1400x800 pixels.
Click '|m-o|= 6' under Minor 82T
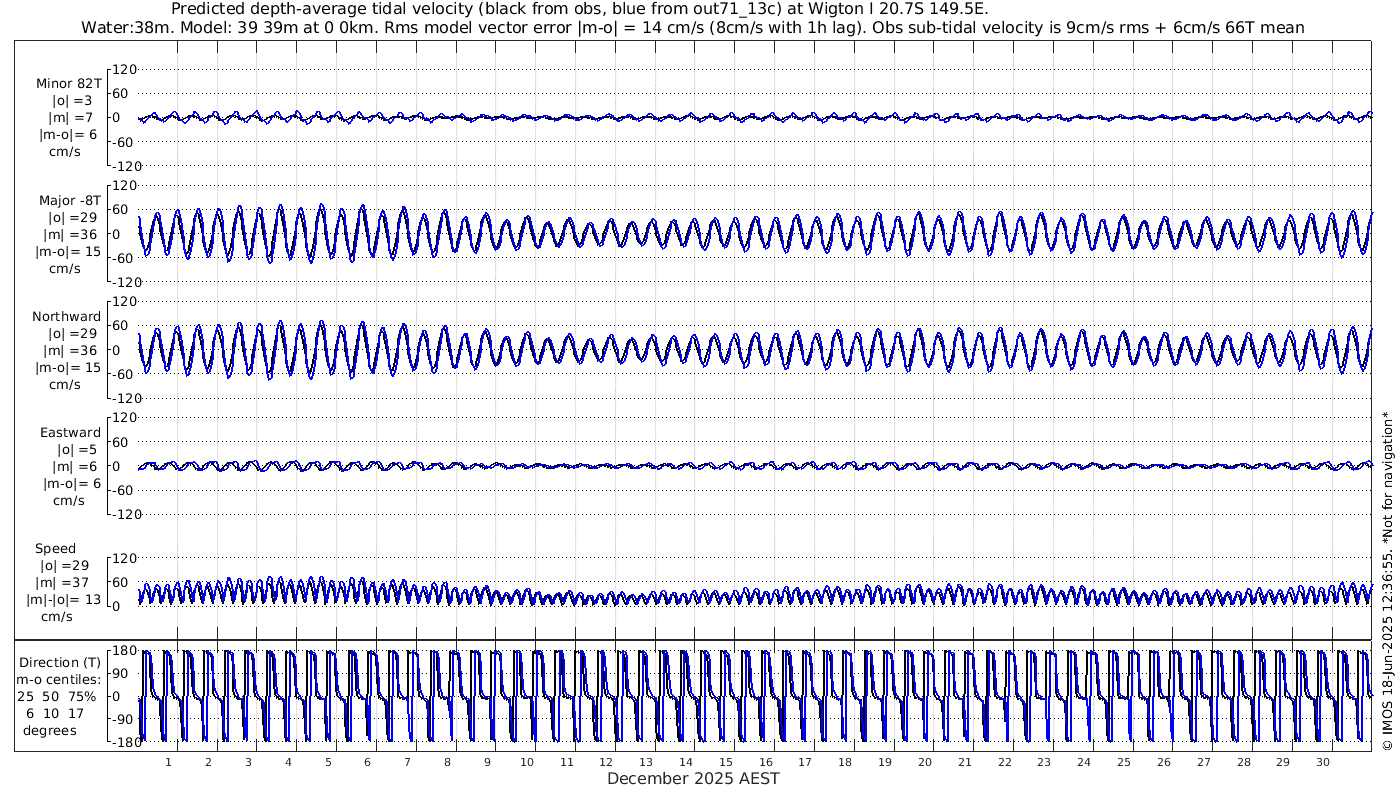point(69,135)
